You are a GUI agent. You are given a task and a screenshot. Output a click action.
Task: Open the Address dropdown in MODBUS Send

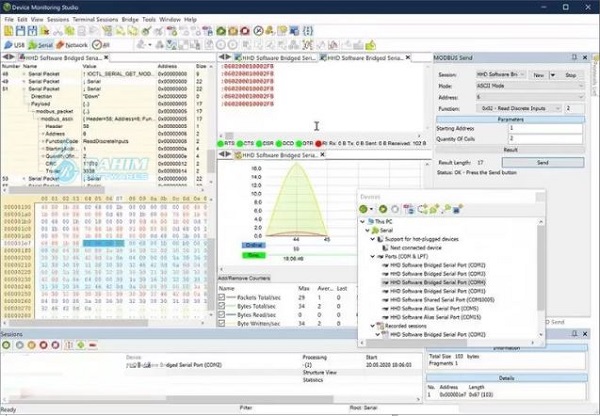pos(530,97)
